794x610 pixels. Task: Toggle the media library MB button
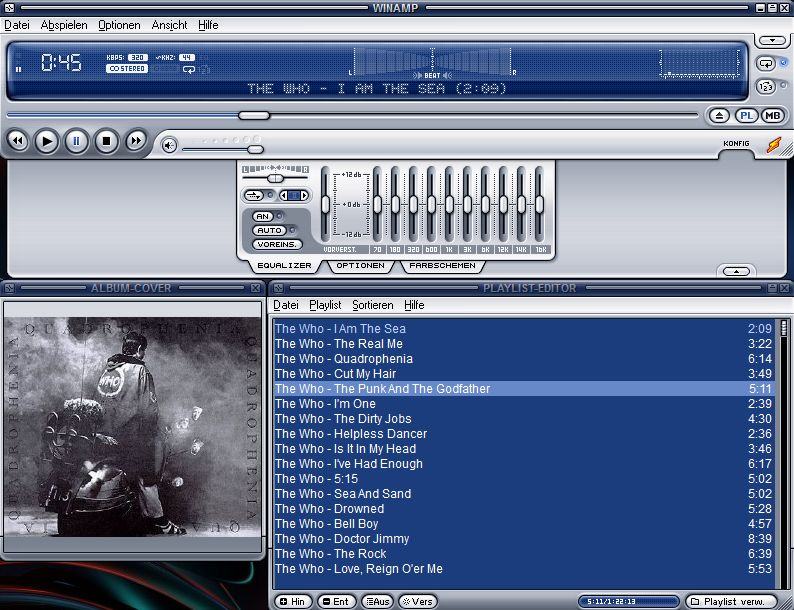tap(773, 115)
